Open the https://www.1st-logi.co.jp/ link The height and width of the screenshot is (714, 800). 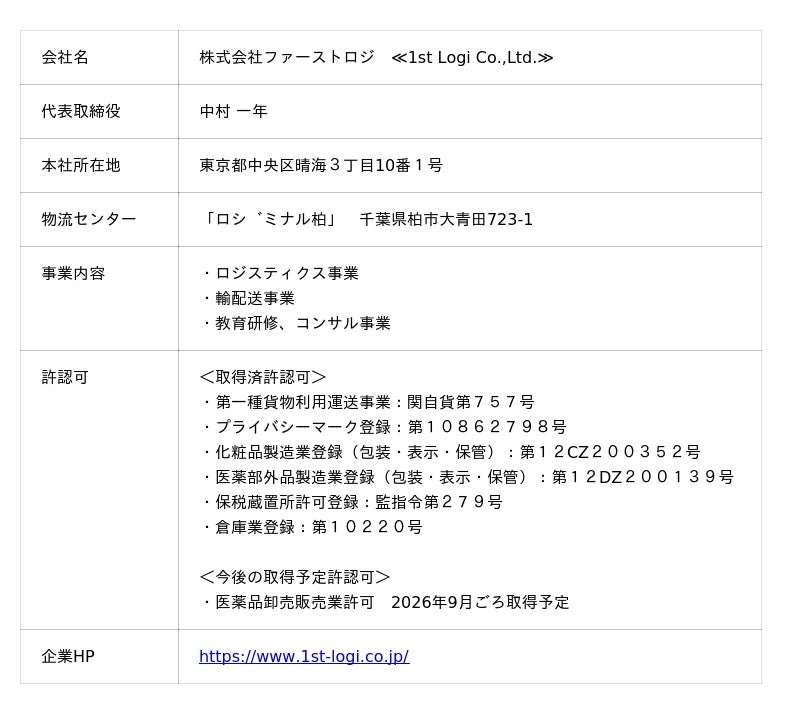(304, 656)
